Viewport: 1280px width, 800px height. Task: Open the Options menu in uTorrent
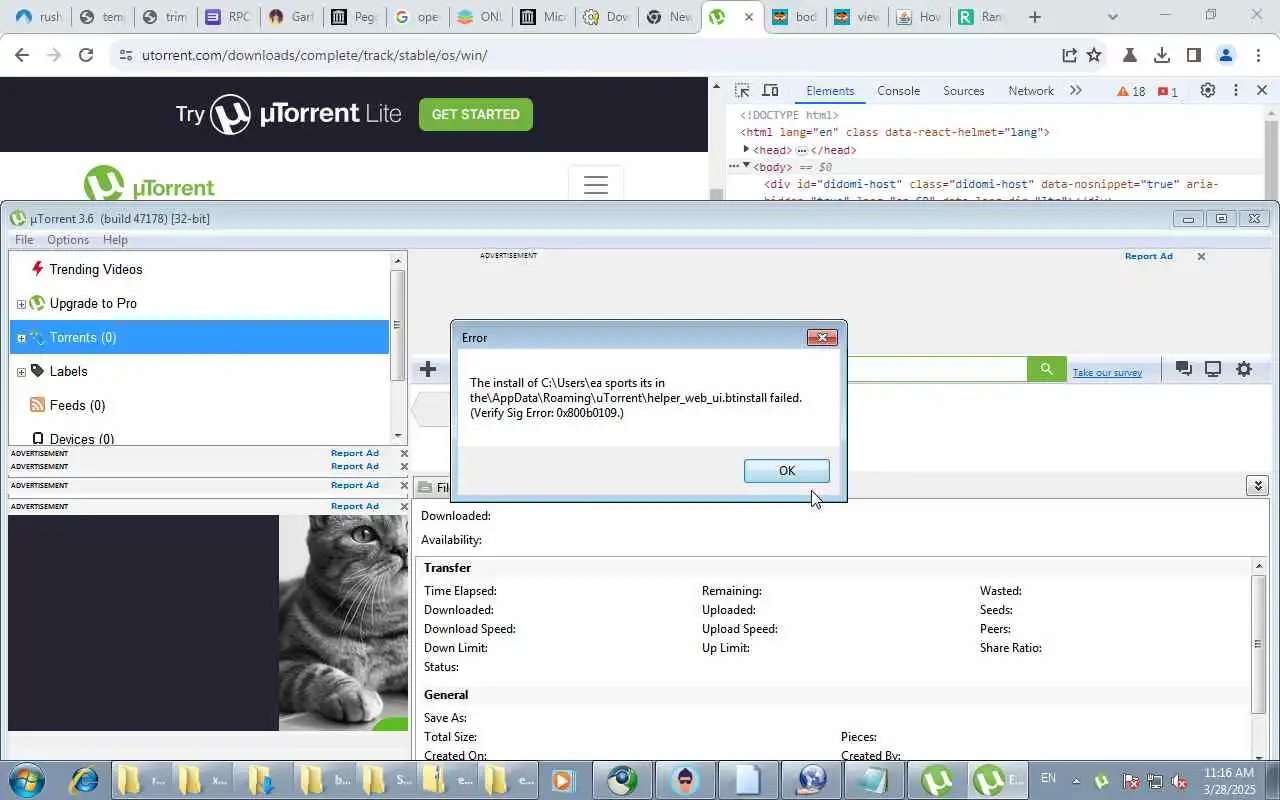(x=68, y=240)
